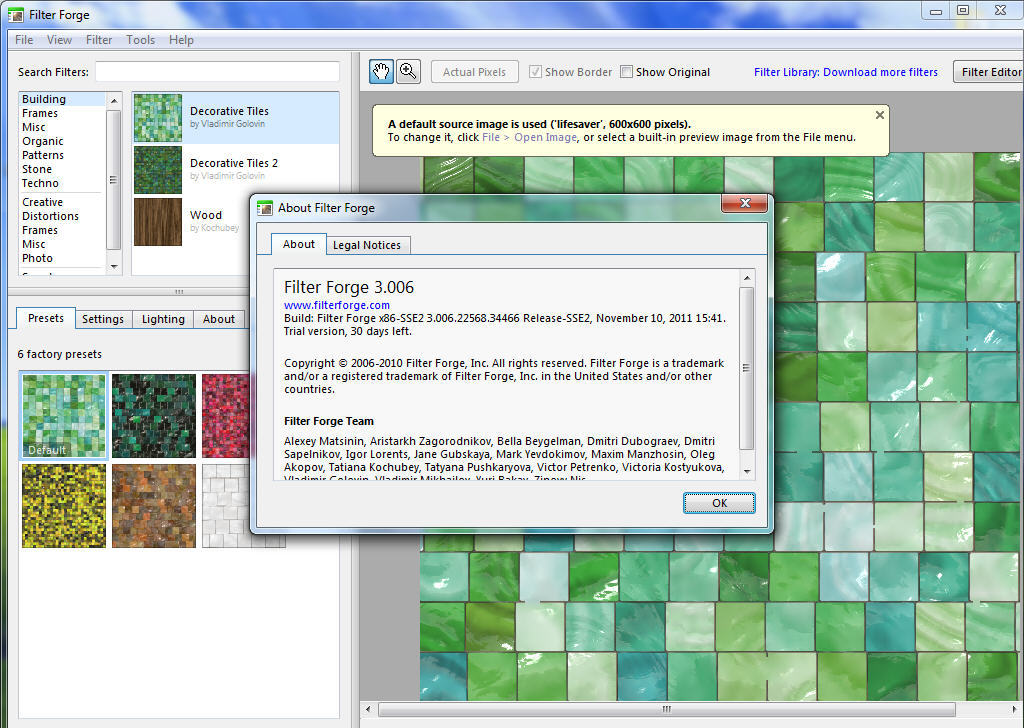The height and width of the screenshot is (728, 1024).
Task: Pick the red factory preset thumbnail
Action: [225, 416]
